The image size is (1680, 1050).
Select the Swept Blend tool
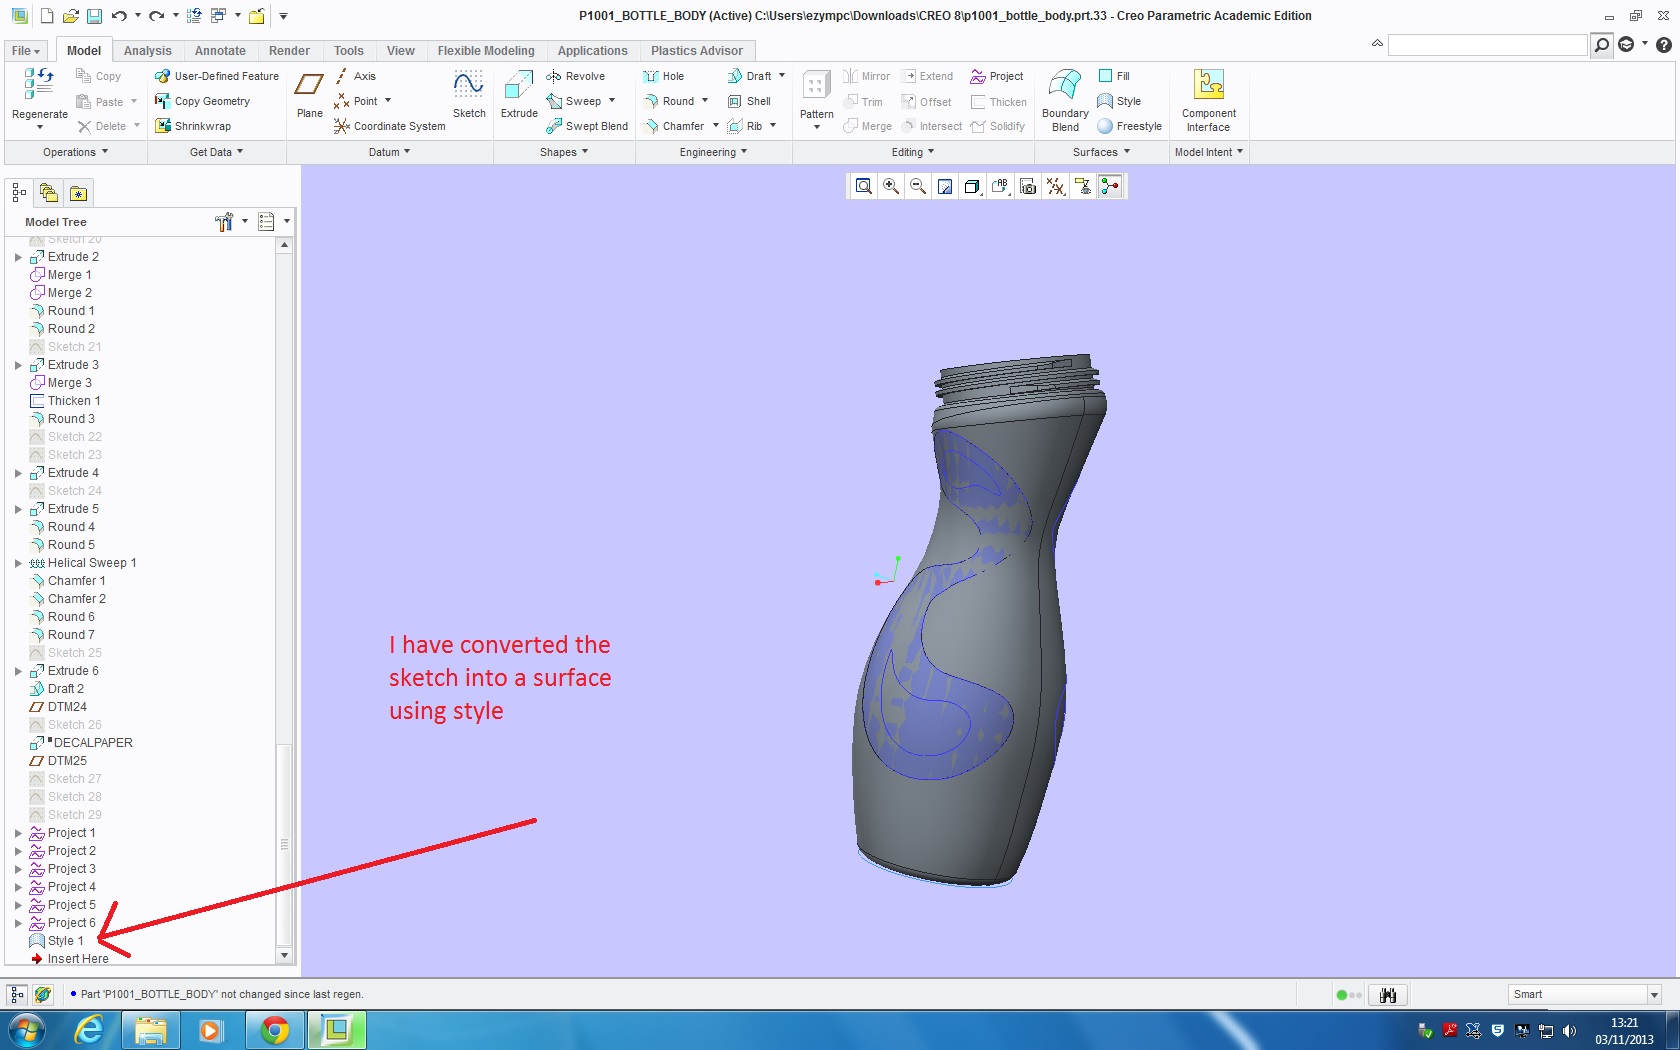click(587, 126)
